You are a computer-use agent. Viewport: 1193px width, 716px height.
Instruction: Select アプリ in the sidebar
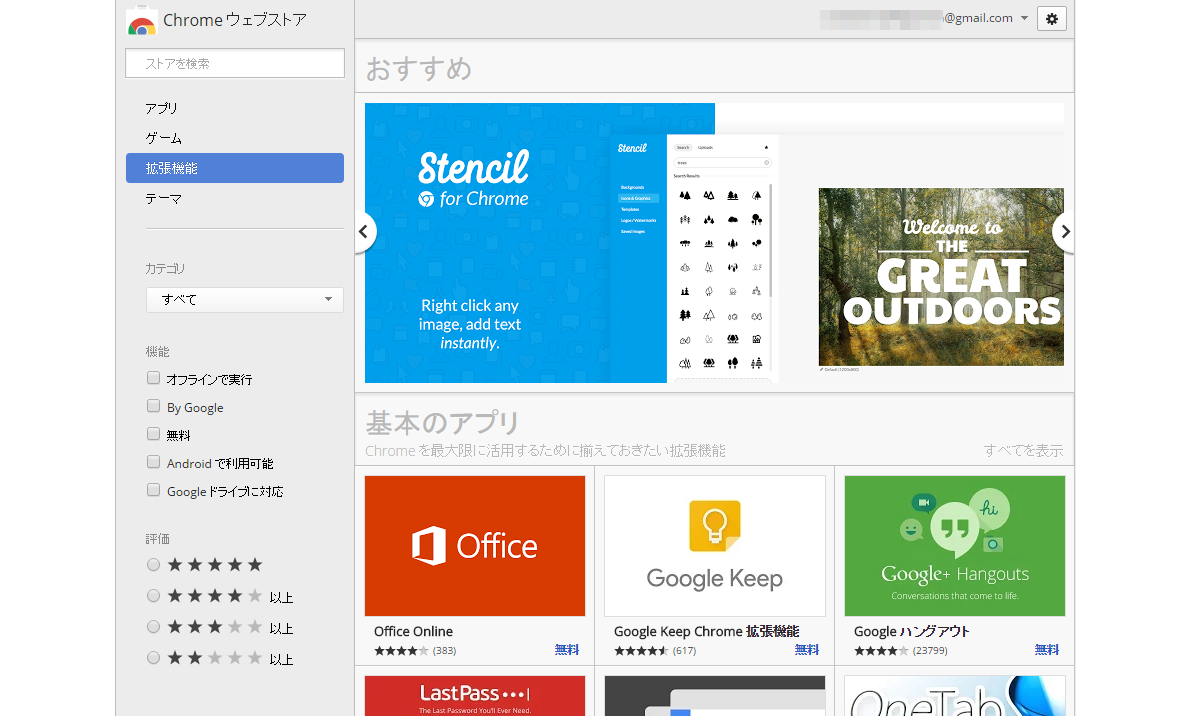pos(162,108)
